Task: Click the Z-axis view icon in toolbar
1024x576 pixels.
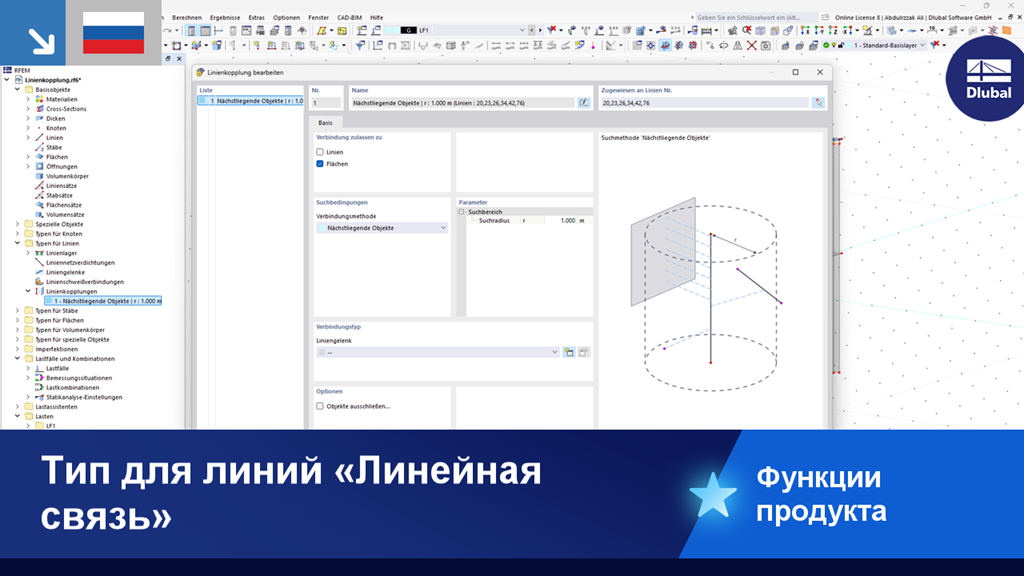Action: point(833,30)
